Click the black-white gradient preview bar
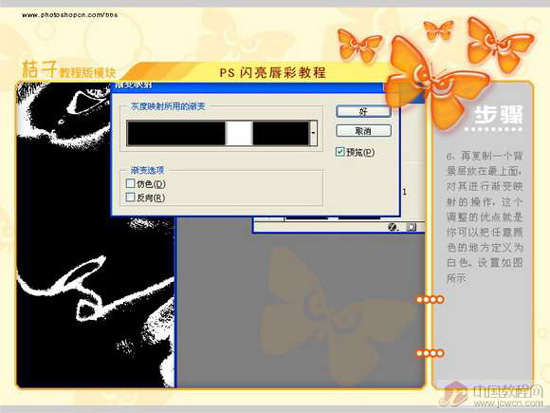The height and width of the screenshot is (413, 550). pos(217,133)
